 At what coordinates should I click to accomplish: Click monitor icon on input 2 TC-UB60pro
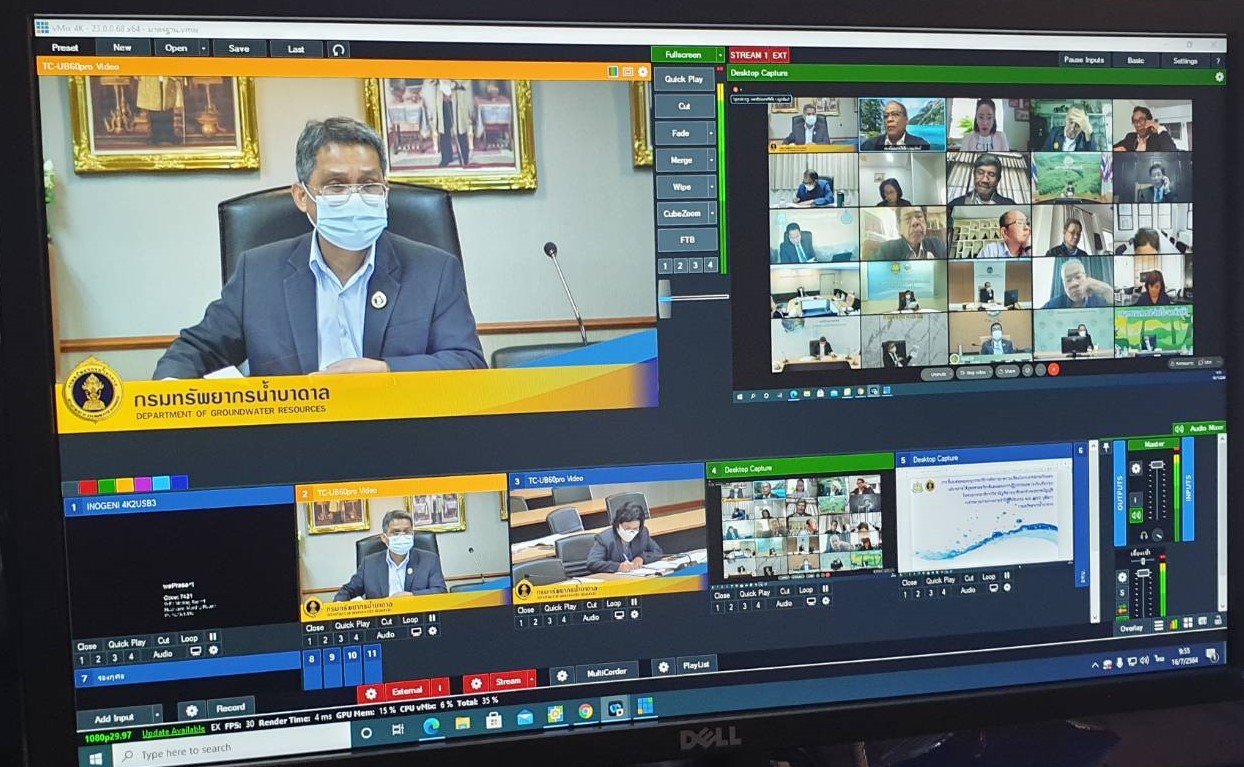pos(416,632)
